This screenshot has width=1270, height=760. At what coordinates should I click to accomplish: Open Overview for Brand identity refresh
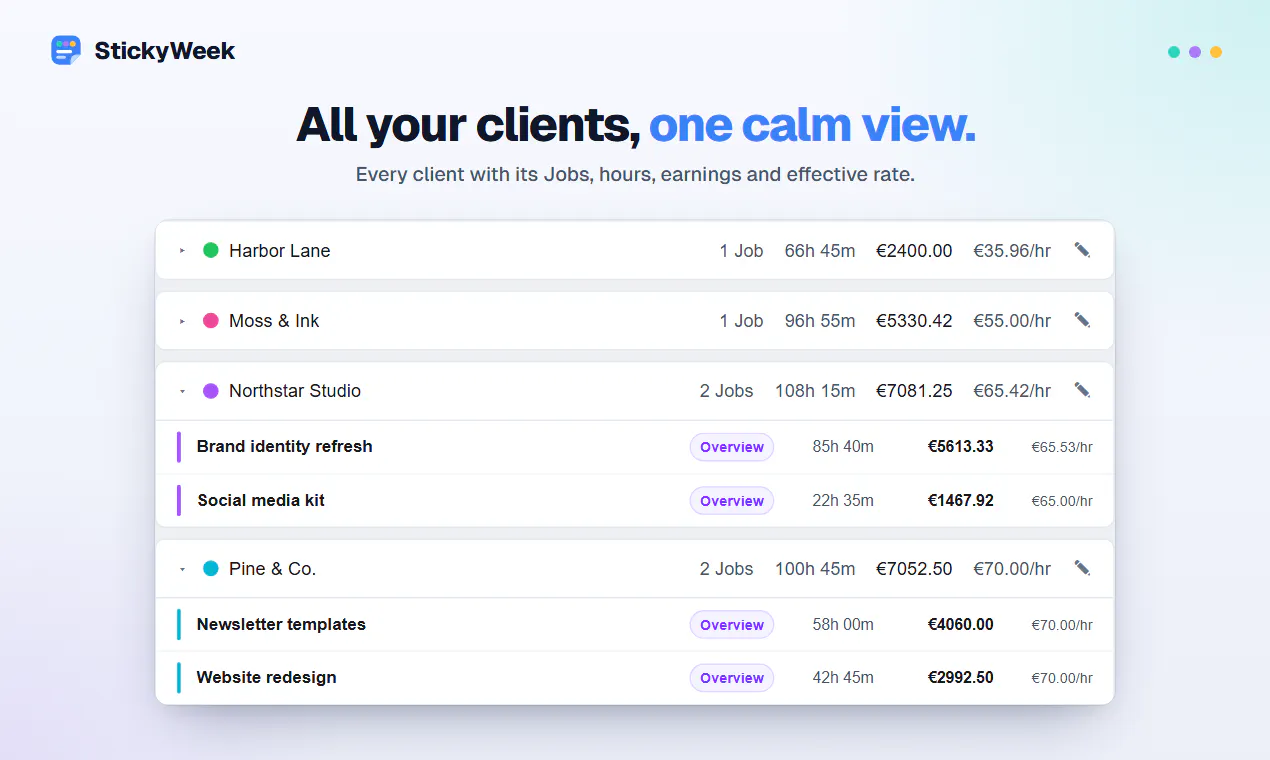732,447
